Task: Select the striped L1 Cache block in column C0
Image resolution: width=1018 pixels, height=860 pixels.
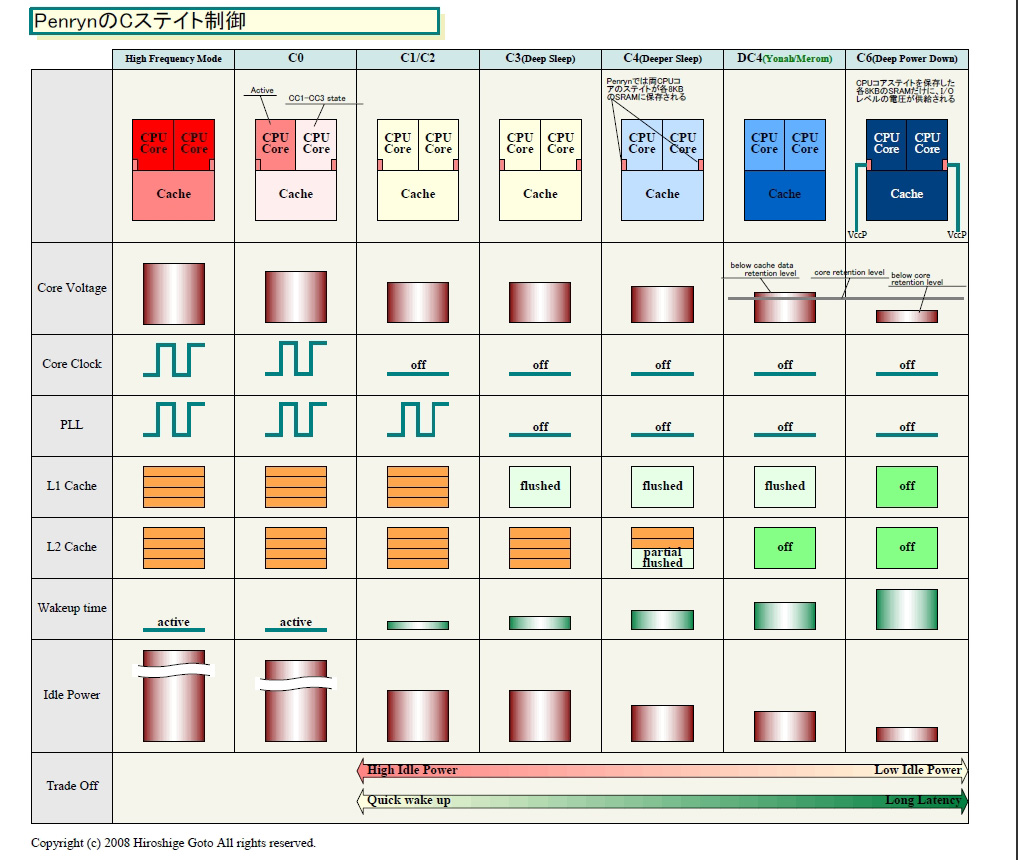Action: (295, 487)
